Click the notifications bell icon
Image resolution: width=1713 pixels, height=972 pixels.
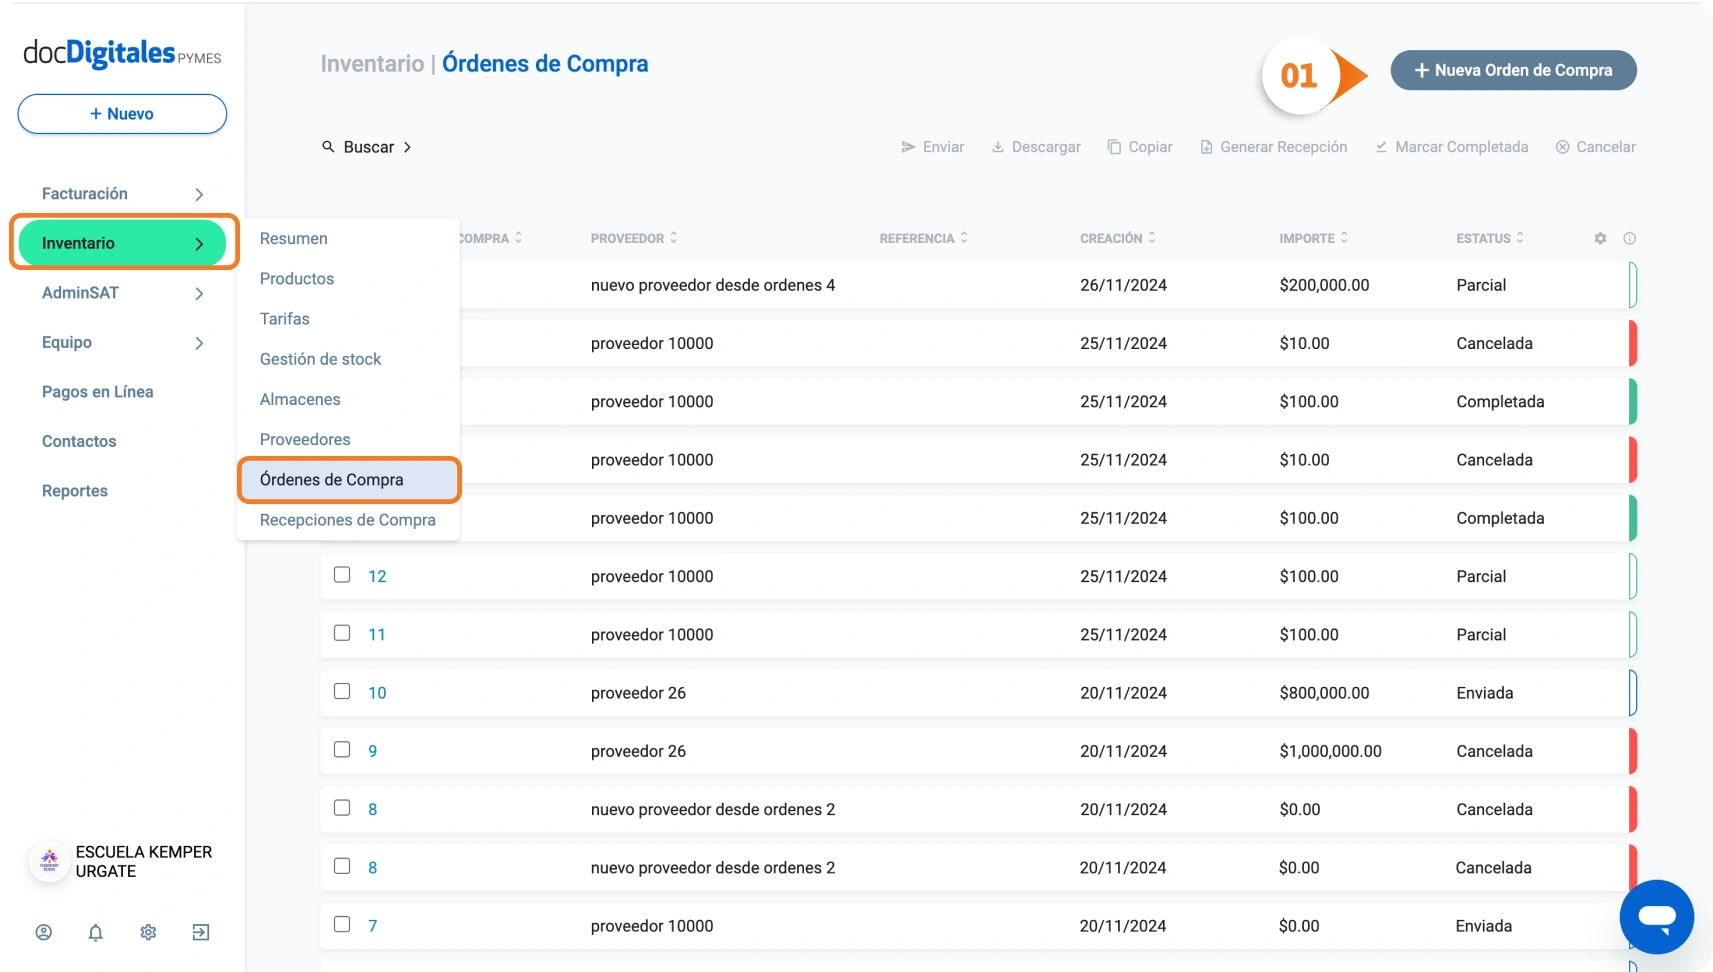click(96, 932)
